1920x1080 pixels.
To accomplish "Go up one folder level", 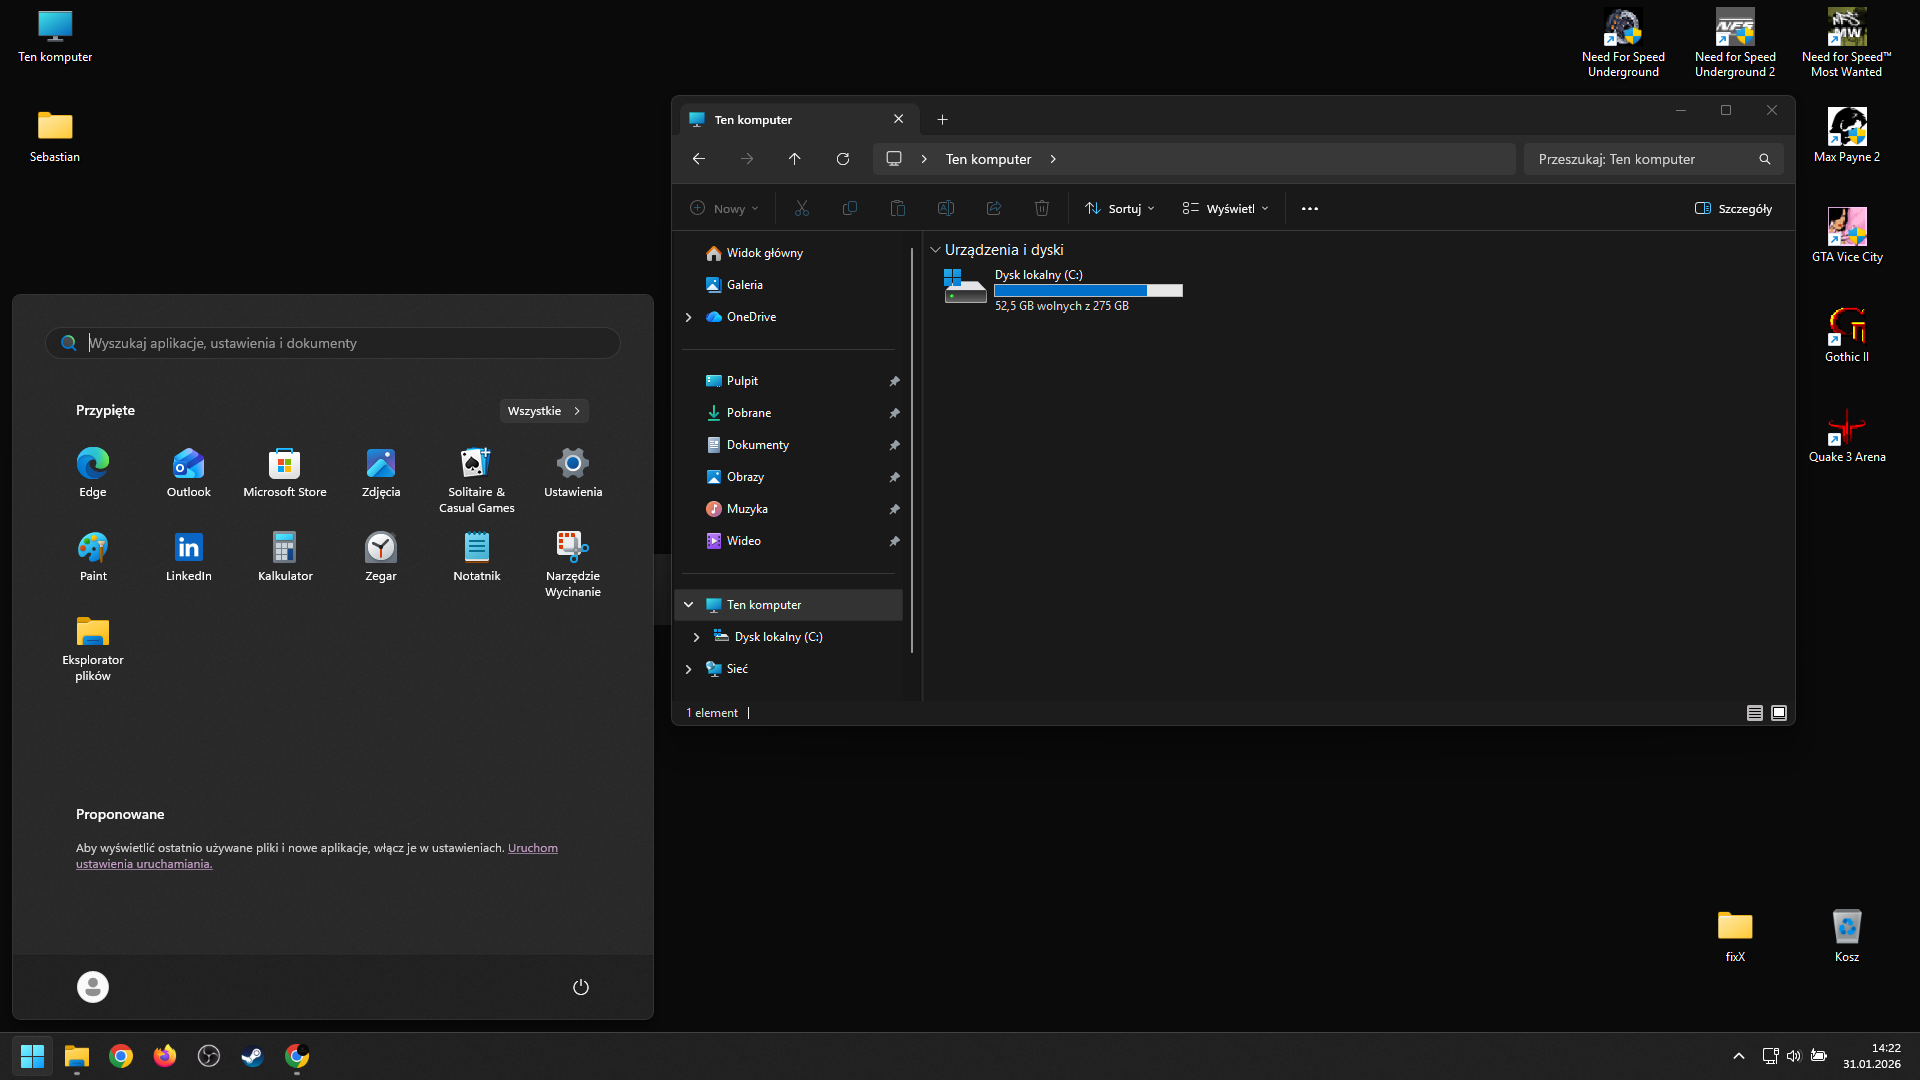I will pyautogui.click(x=795, y=159).
